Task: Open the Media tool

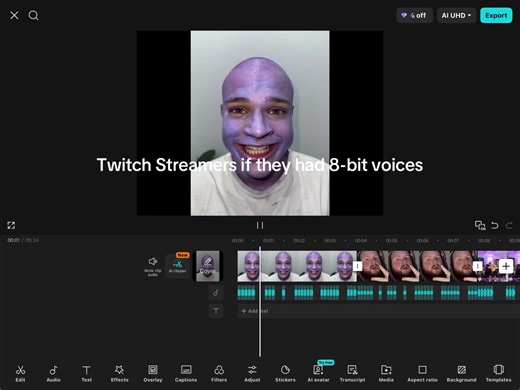Action: click(x=386, y=373)
